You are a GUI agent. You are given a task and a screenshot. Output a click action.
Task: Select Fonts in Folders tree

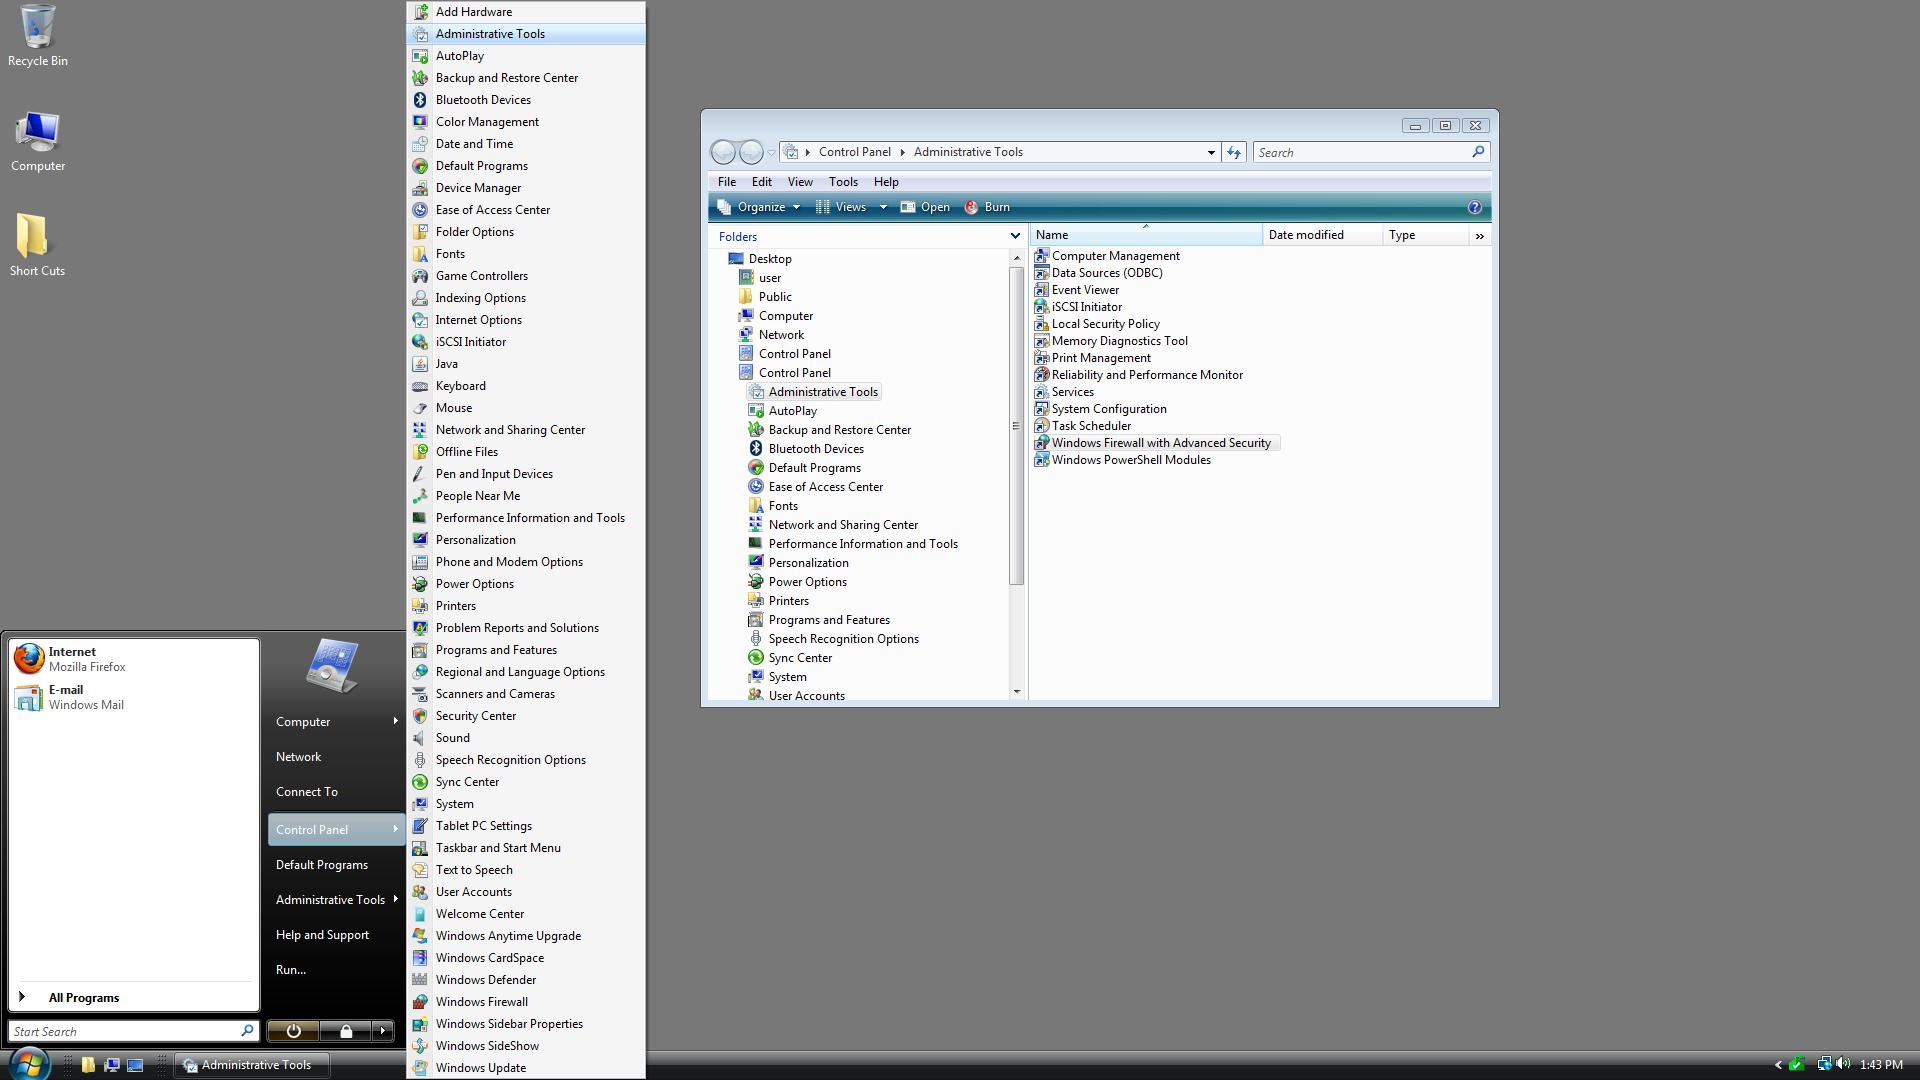[x=773, y=506]
